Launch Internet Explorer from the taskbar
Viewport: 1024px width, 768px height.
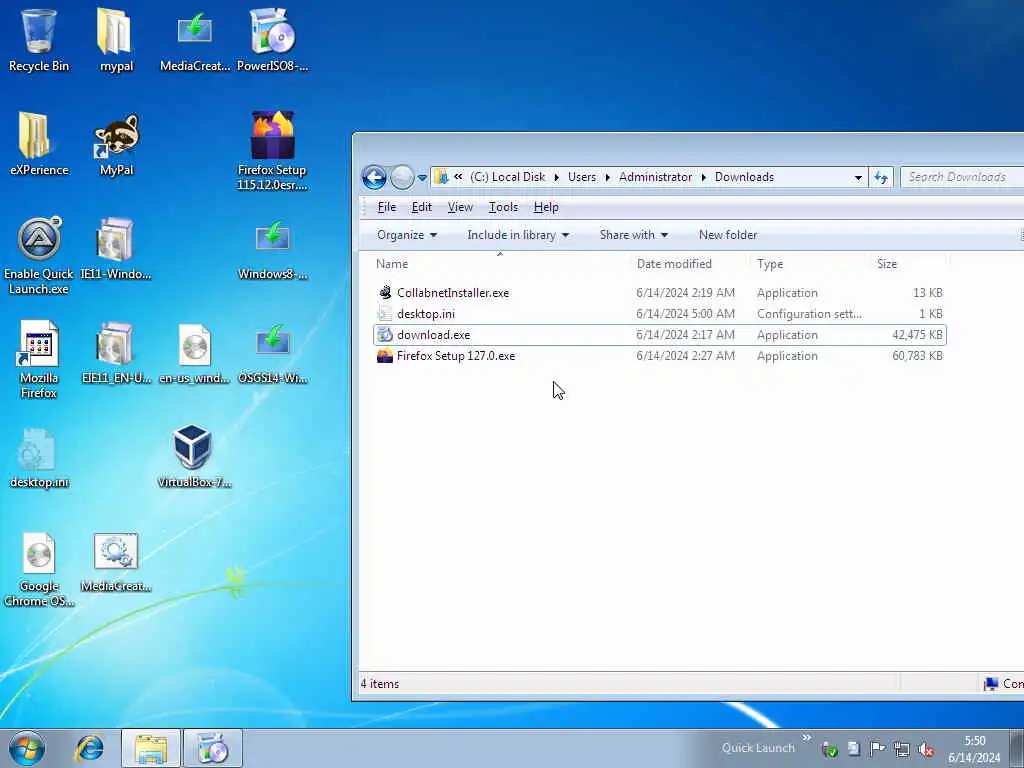(89, 748)
